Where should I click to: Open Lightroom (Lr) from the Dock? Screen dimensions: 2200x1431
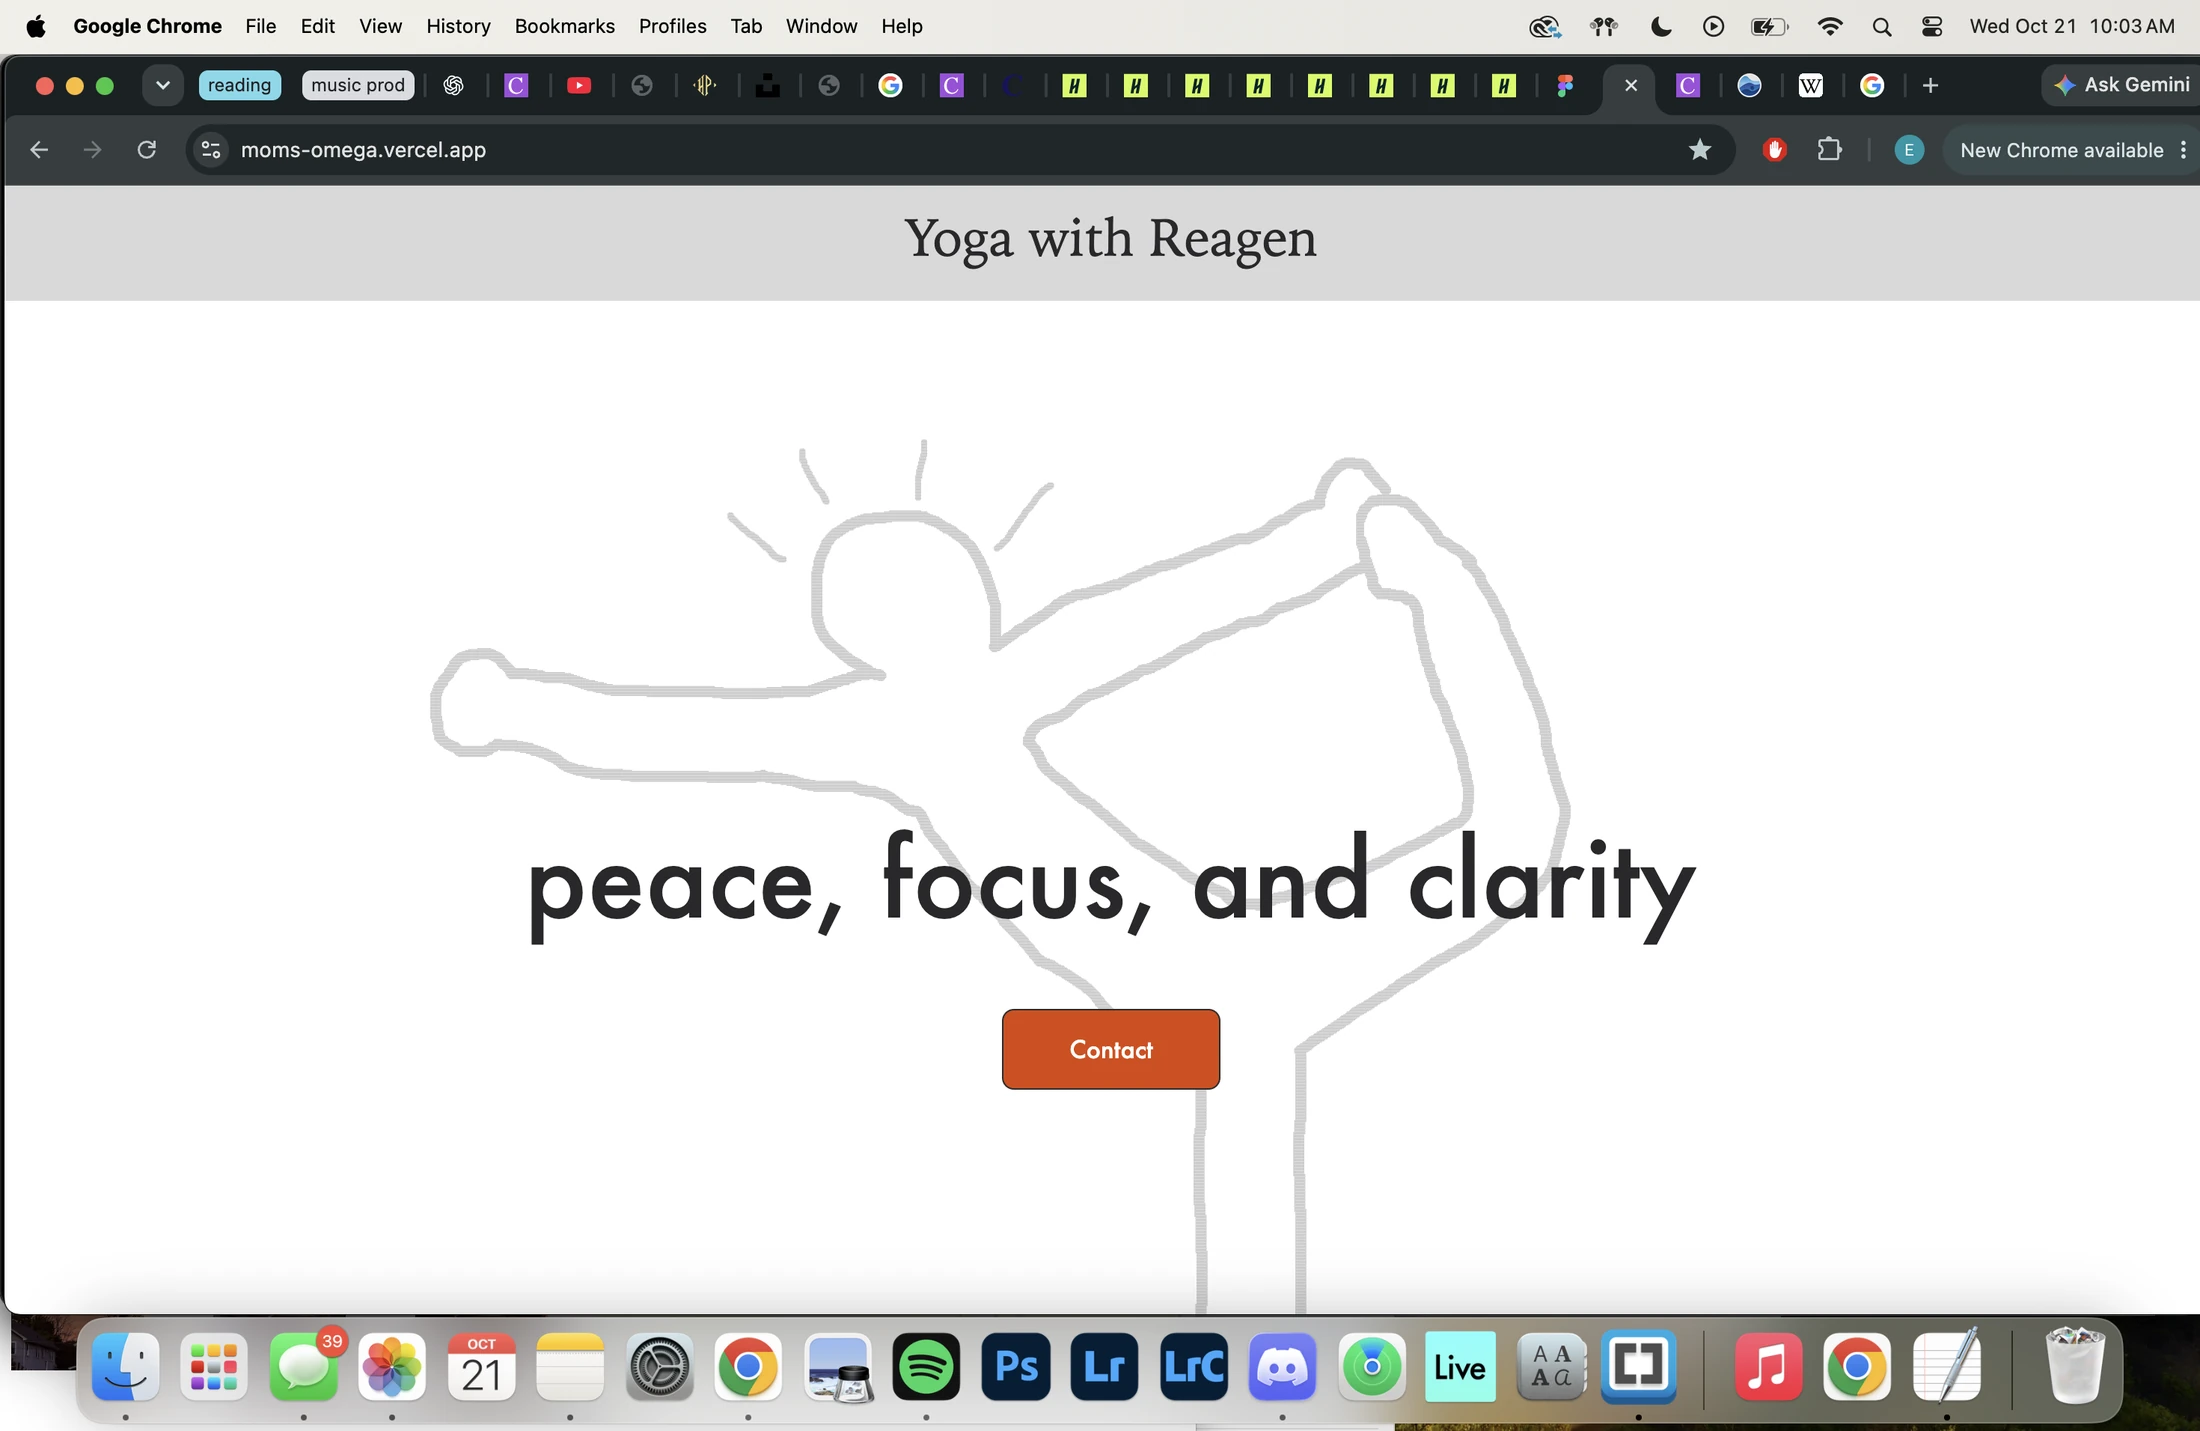click(x=1104, y=1366)
